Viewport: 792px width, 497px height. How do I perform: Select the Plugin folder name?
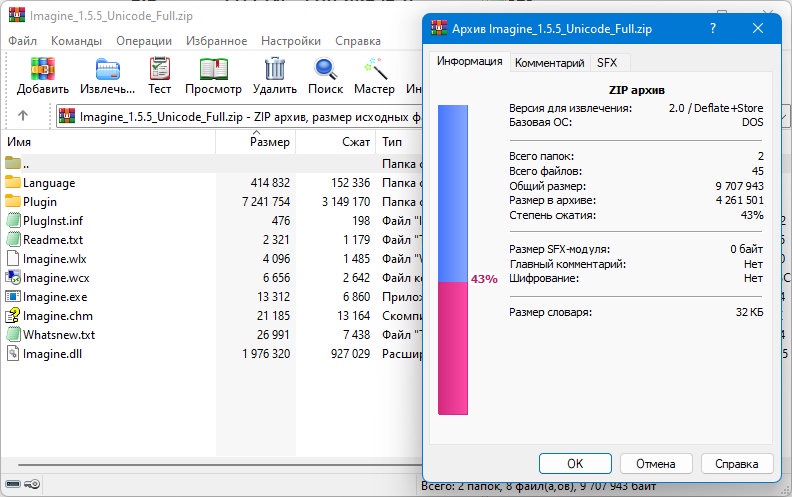tap(39, 202)
